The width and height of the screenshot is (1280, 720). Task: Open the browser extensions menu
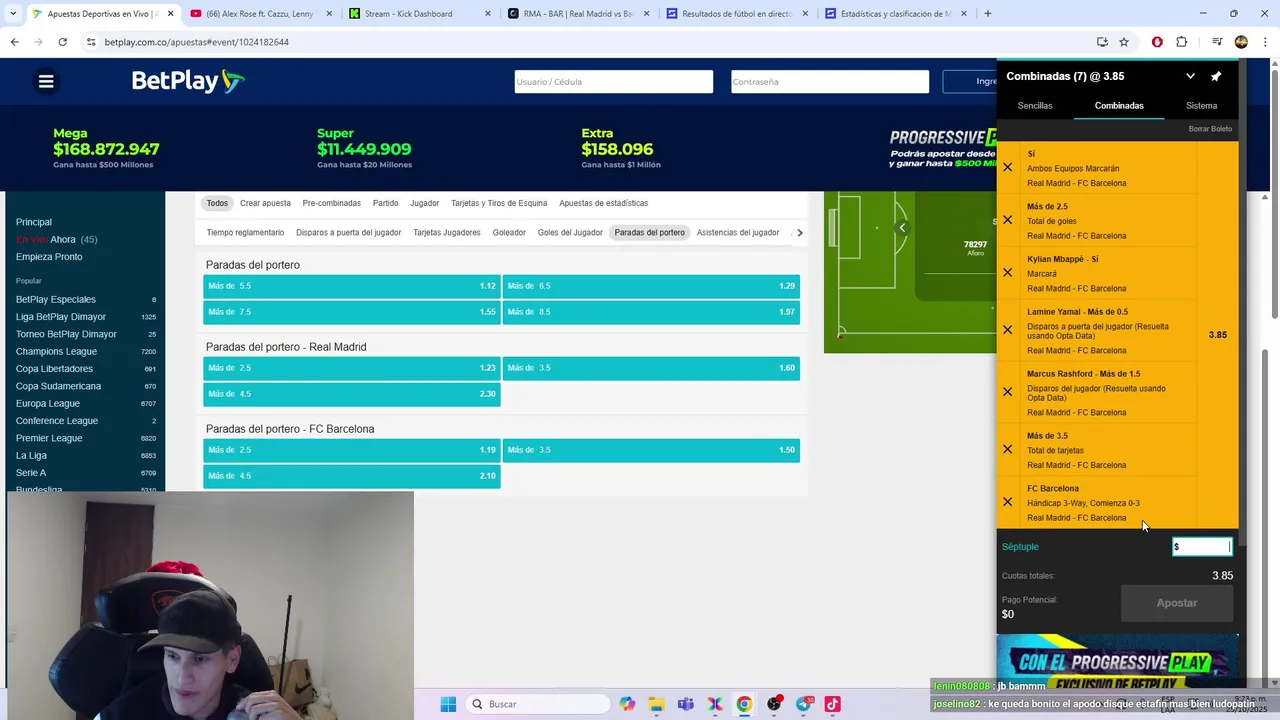pyautogui.click(x=1182, y=42)
